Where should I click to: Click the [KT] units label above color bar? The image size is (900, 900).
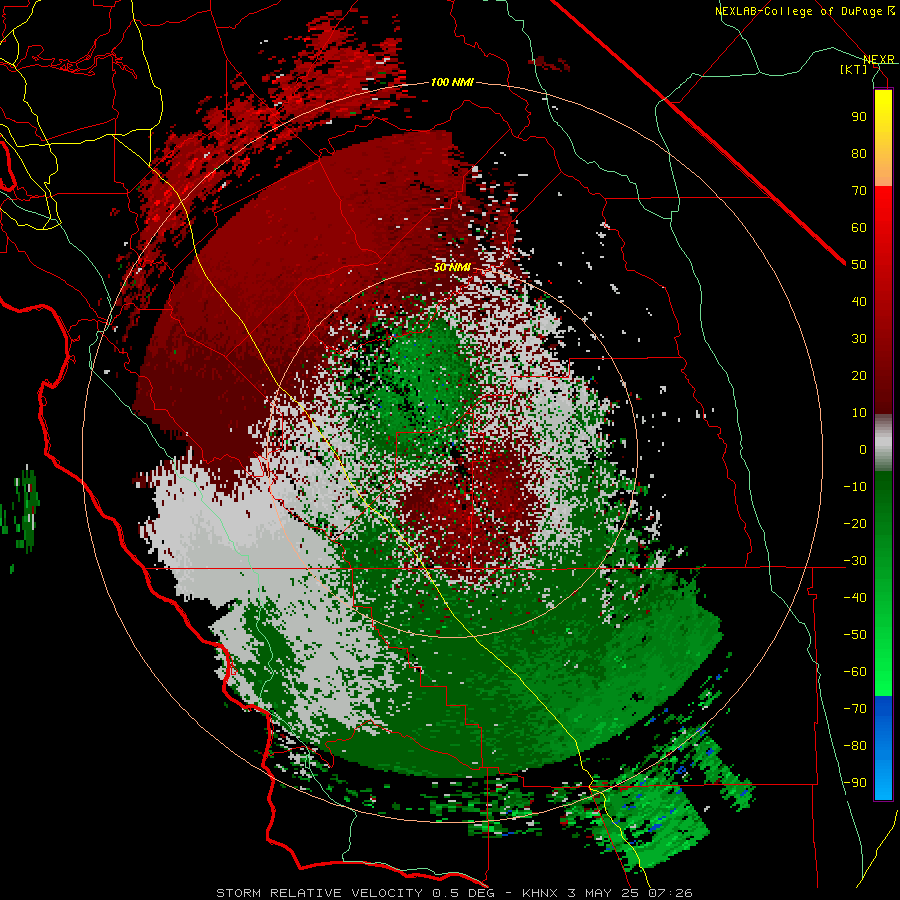point(854,69)
